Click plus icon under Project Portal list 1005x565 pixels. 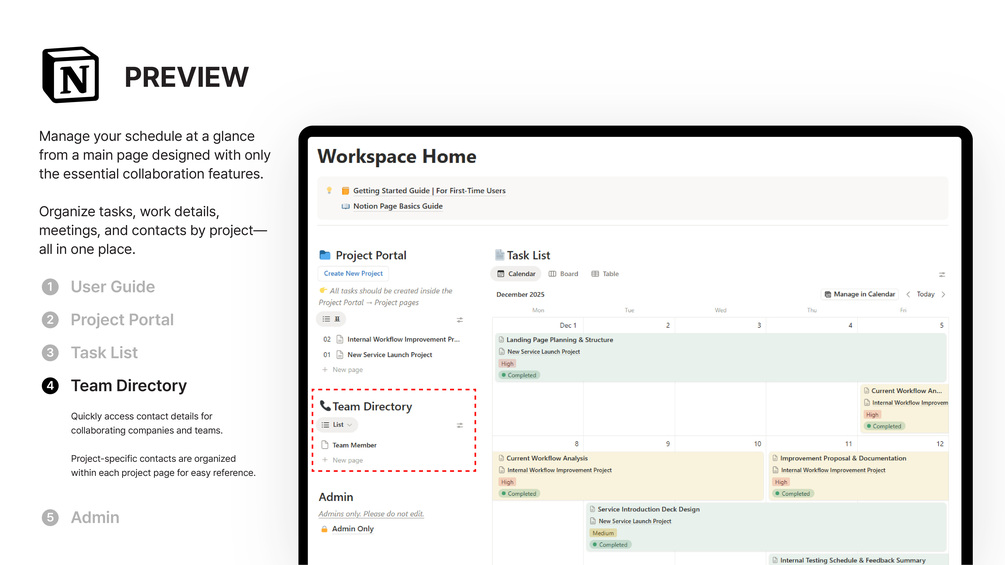pos(325,370)
